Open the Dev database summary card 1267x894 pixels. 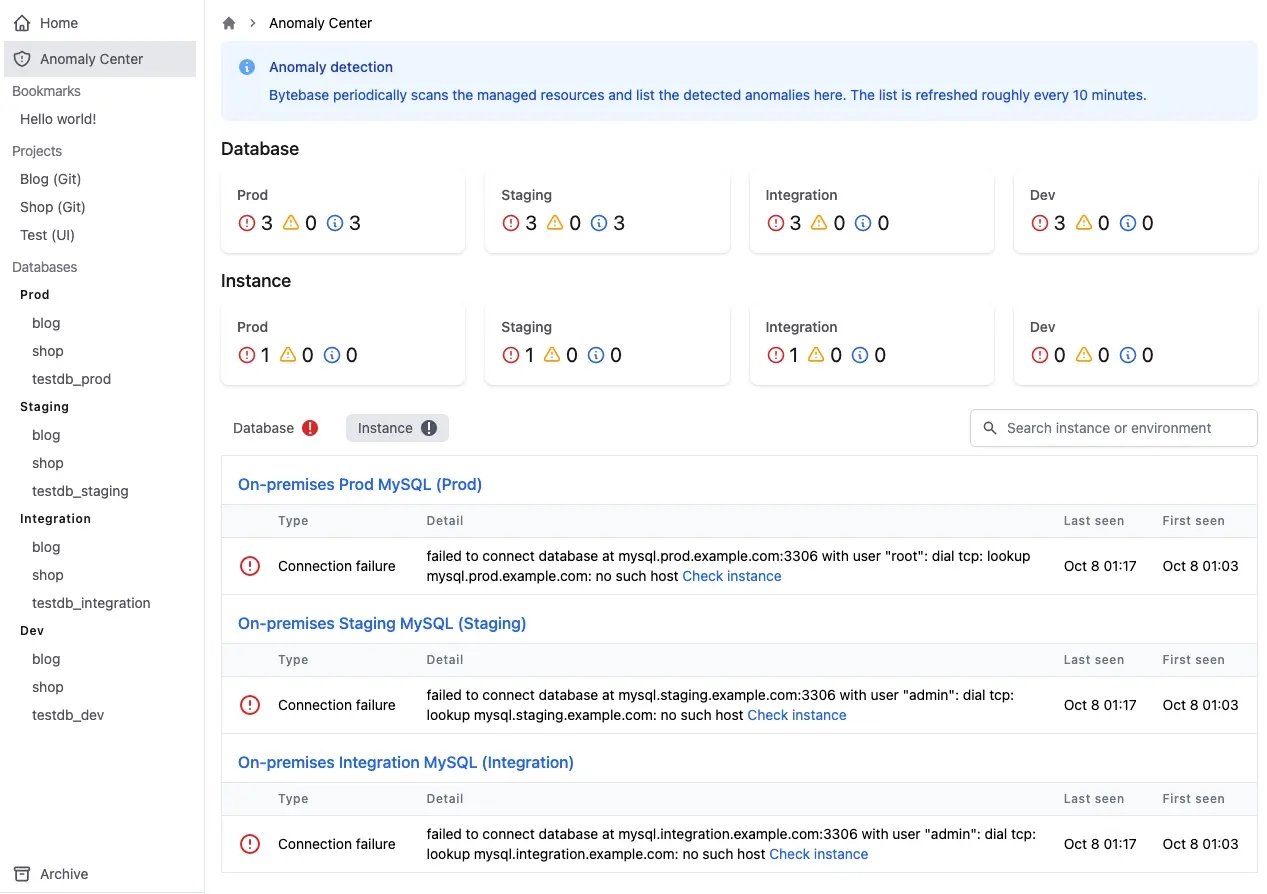1136,211
